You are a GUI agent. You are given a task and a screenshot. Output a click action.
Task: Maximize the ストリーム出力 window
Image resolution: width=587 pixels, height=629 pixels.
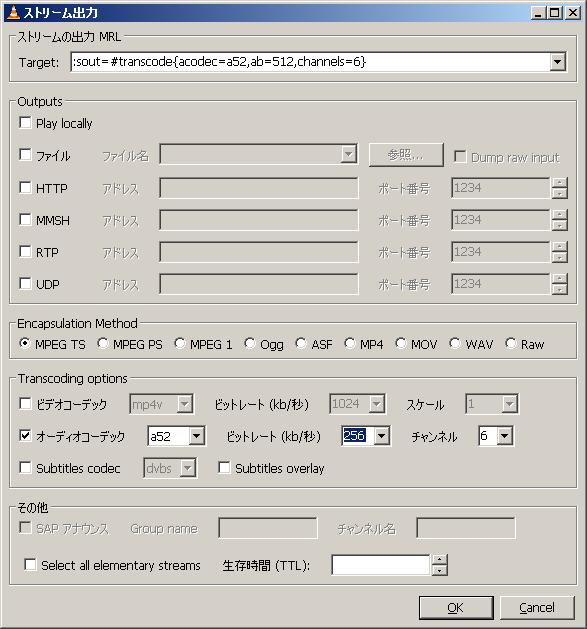point(555,13)
